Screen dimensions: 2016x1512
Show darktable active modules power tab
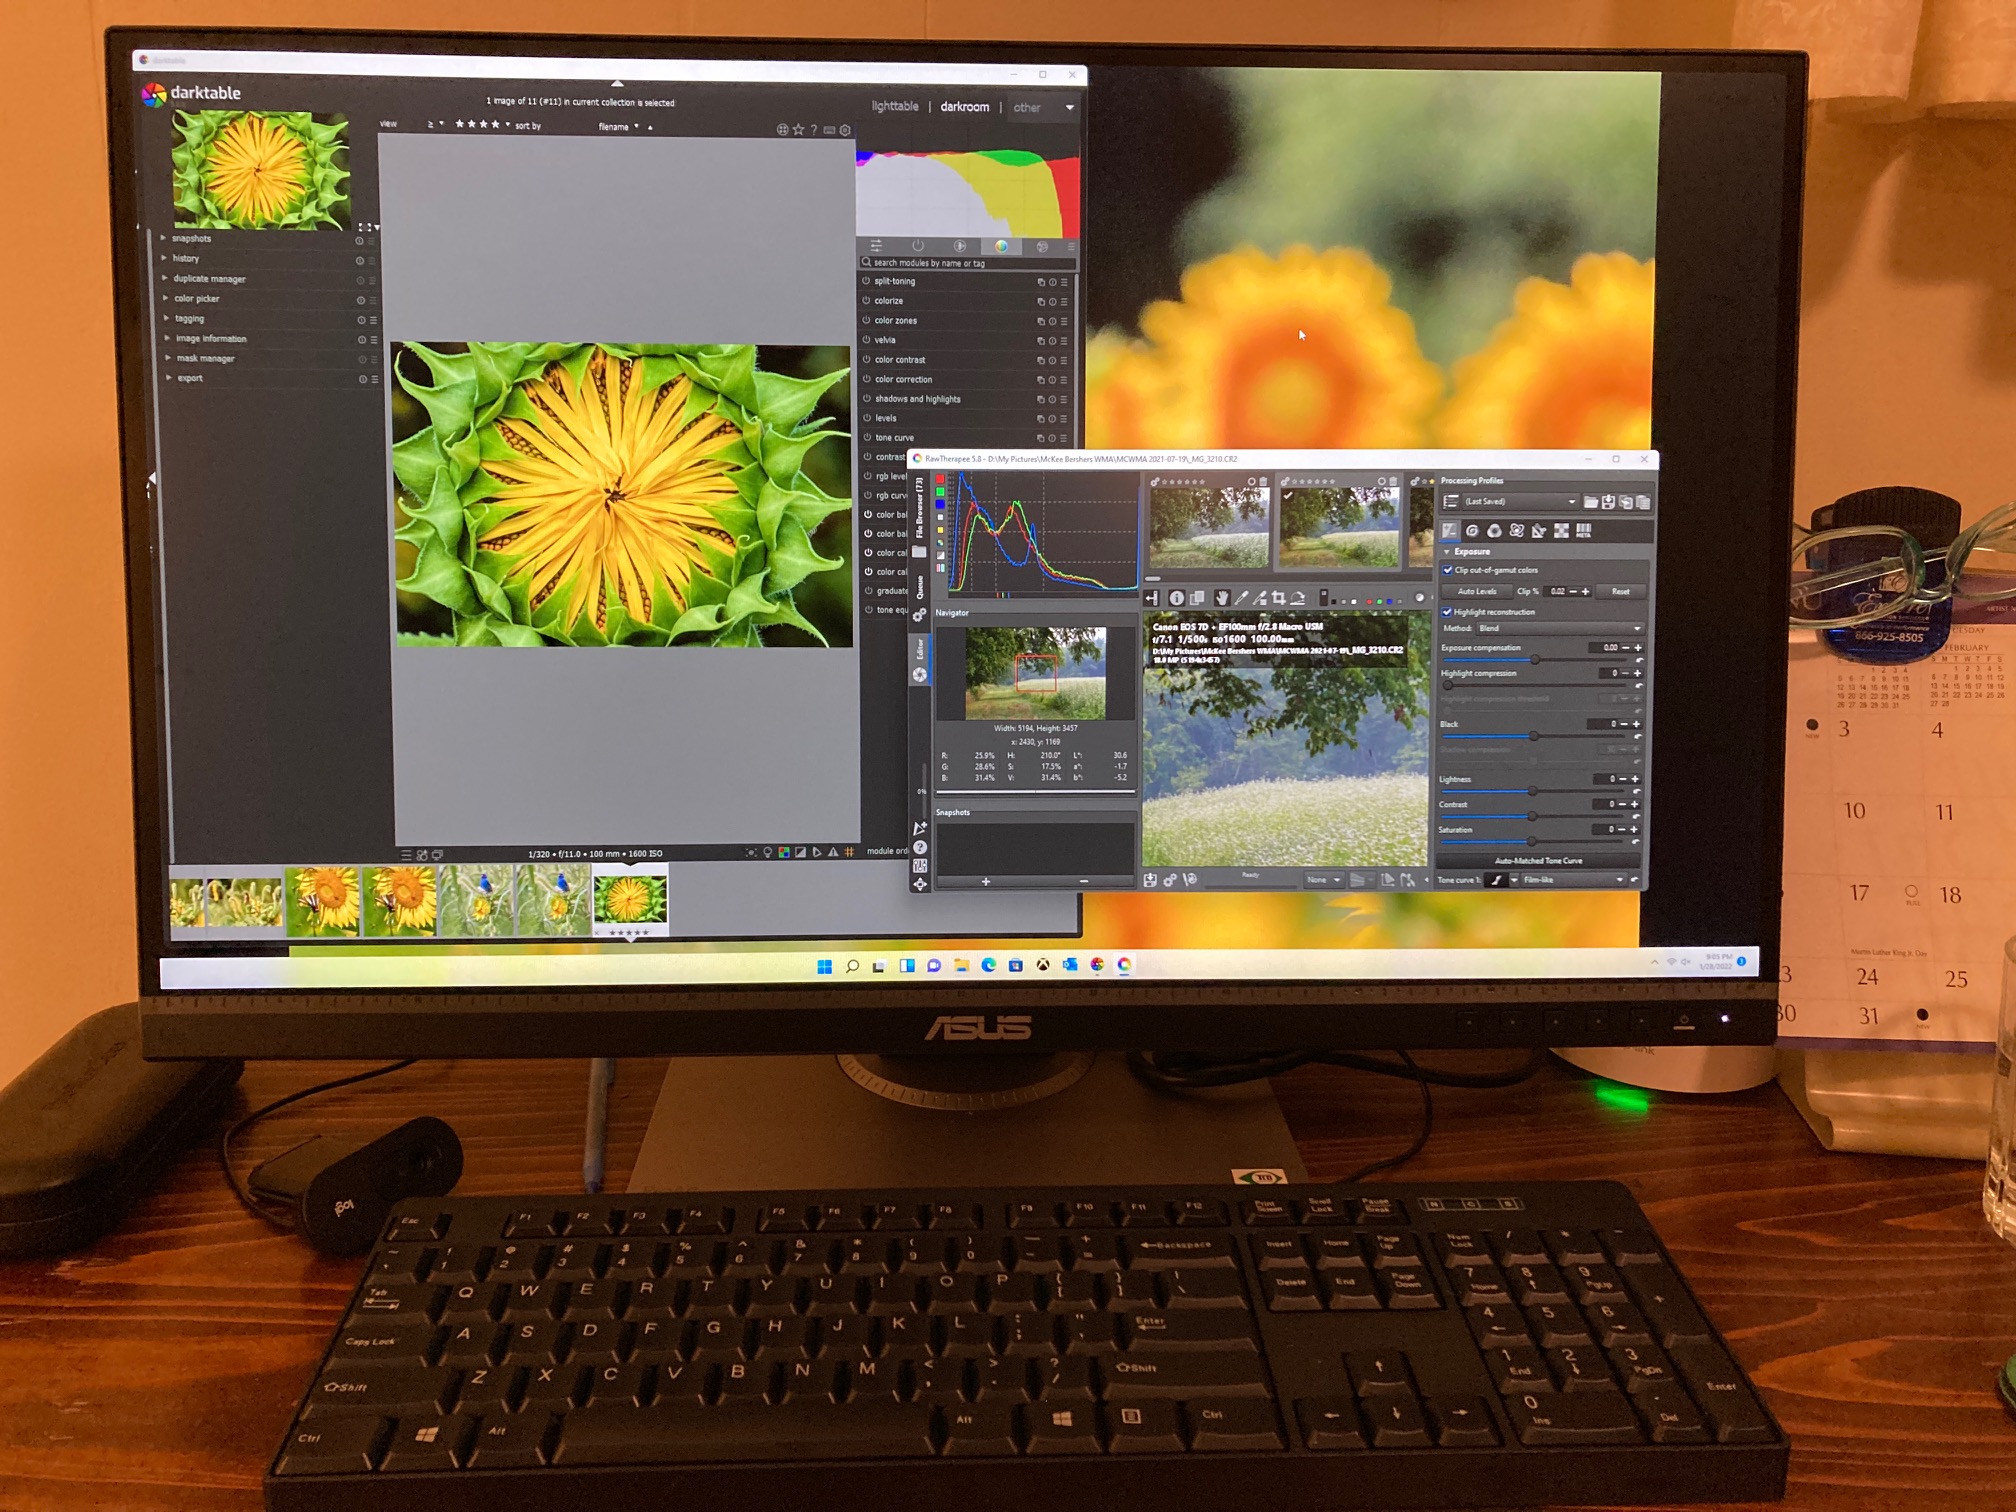tap(917, 246)
